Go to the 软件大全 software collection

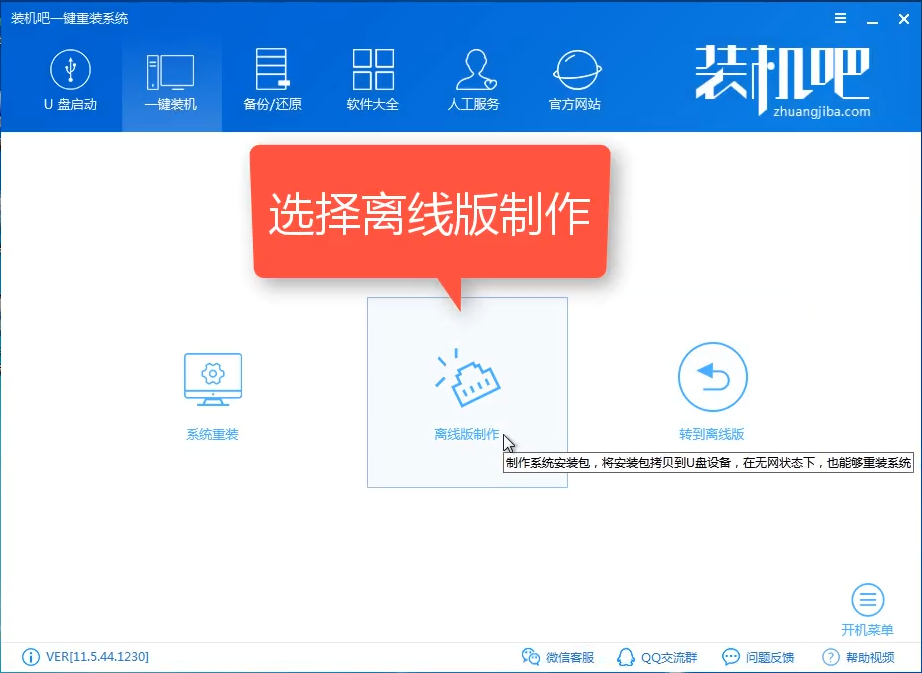tap(373, 80)
